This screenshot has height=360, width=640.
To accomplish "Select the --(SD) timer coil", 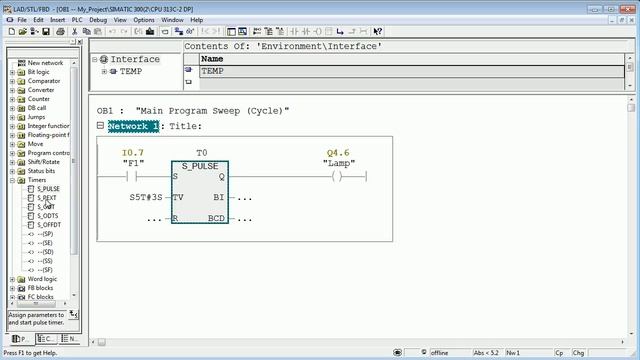I will click(45, 252).
